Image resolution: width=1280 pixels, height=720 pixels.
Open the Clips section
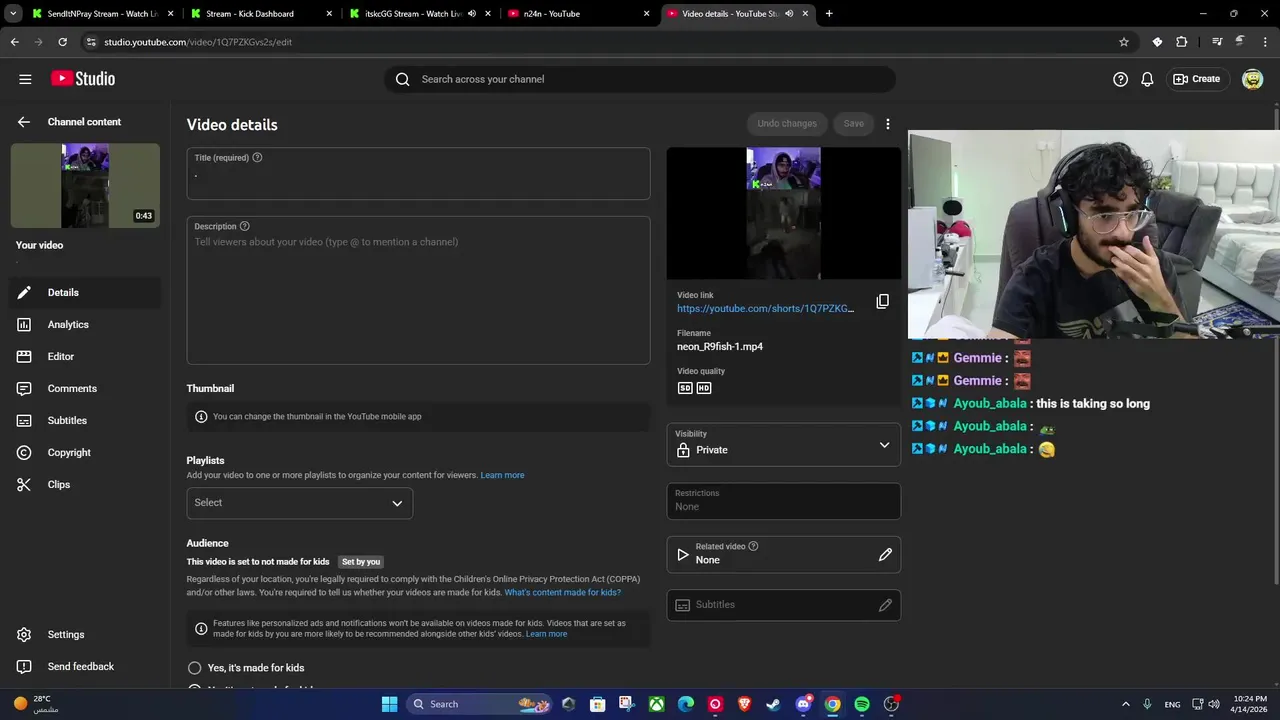pyautogui.click(x=85, y=484)
